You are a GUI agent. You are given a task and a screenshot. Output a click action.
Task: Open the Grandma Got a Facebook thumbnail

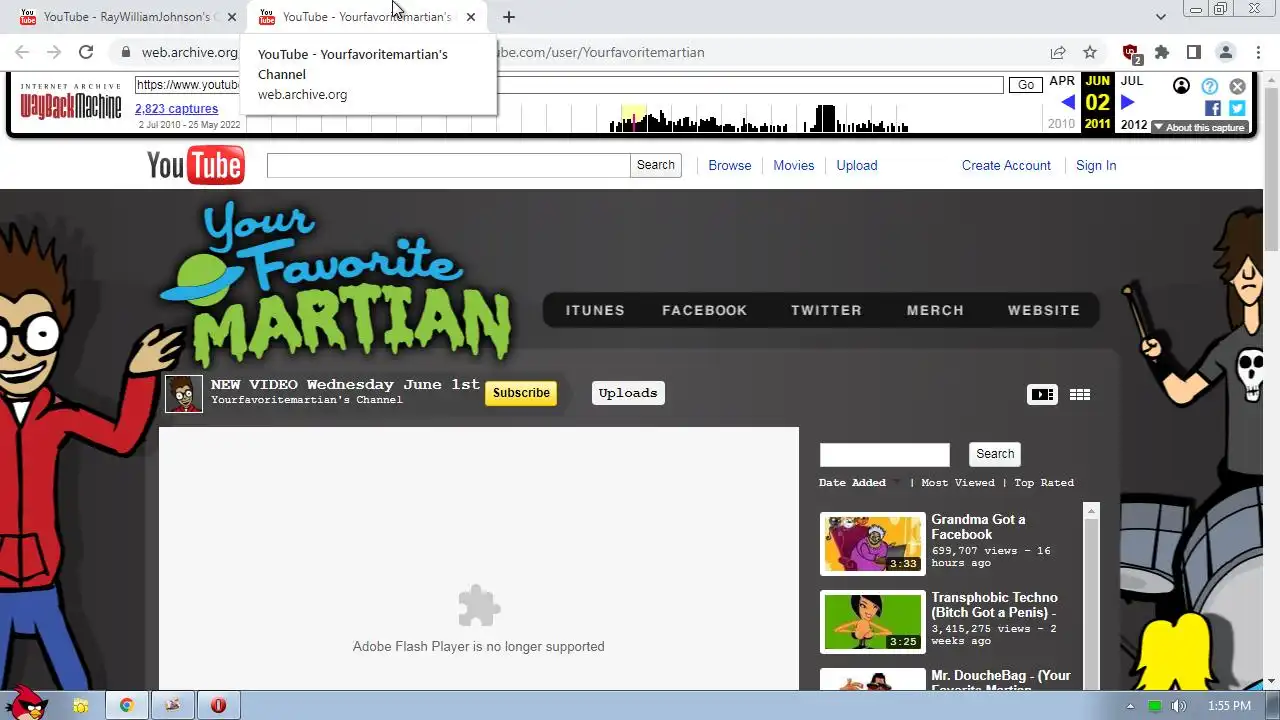click(x=873, y=544)
